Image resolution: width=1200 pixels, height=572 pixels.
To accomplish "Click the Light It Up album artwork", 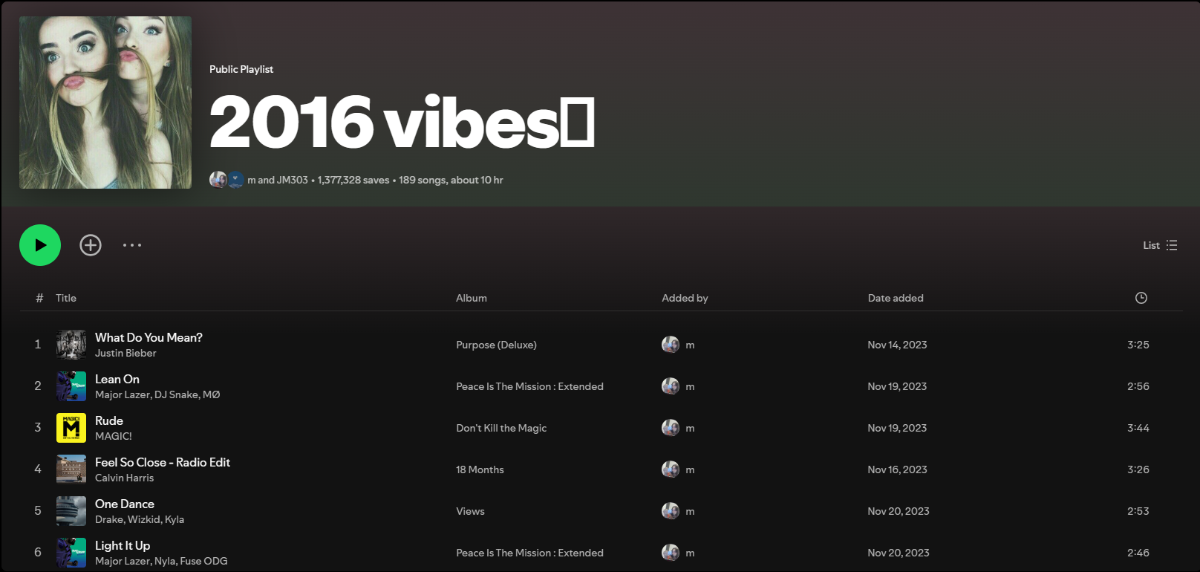I will (x=71, y=553).
